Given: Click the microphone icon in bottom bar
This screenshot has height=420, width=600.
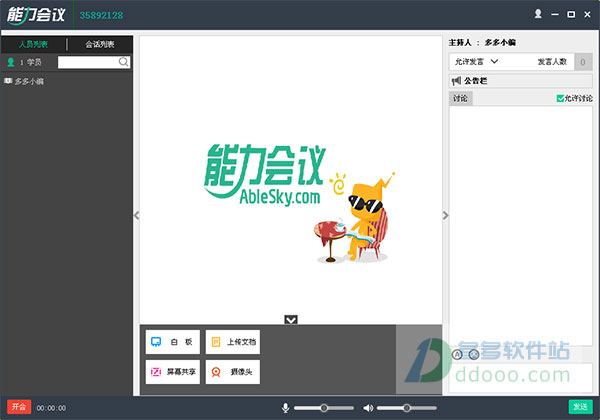Looking at the screenshot, I should [285, 408].
